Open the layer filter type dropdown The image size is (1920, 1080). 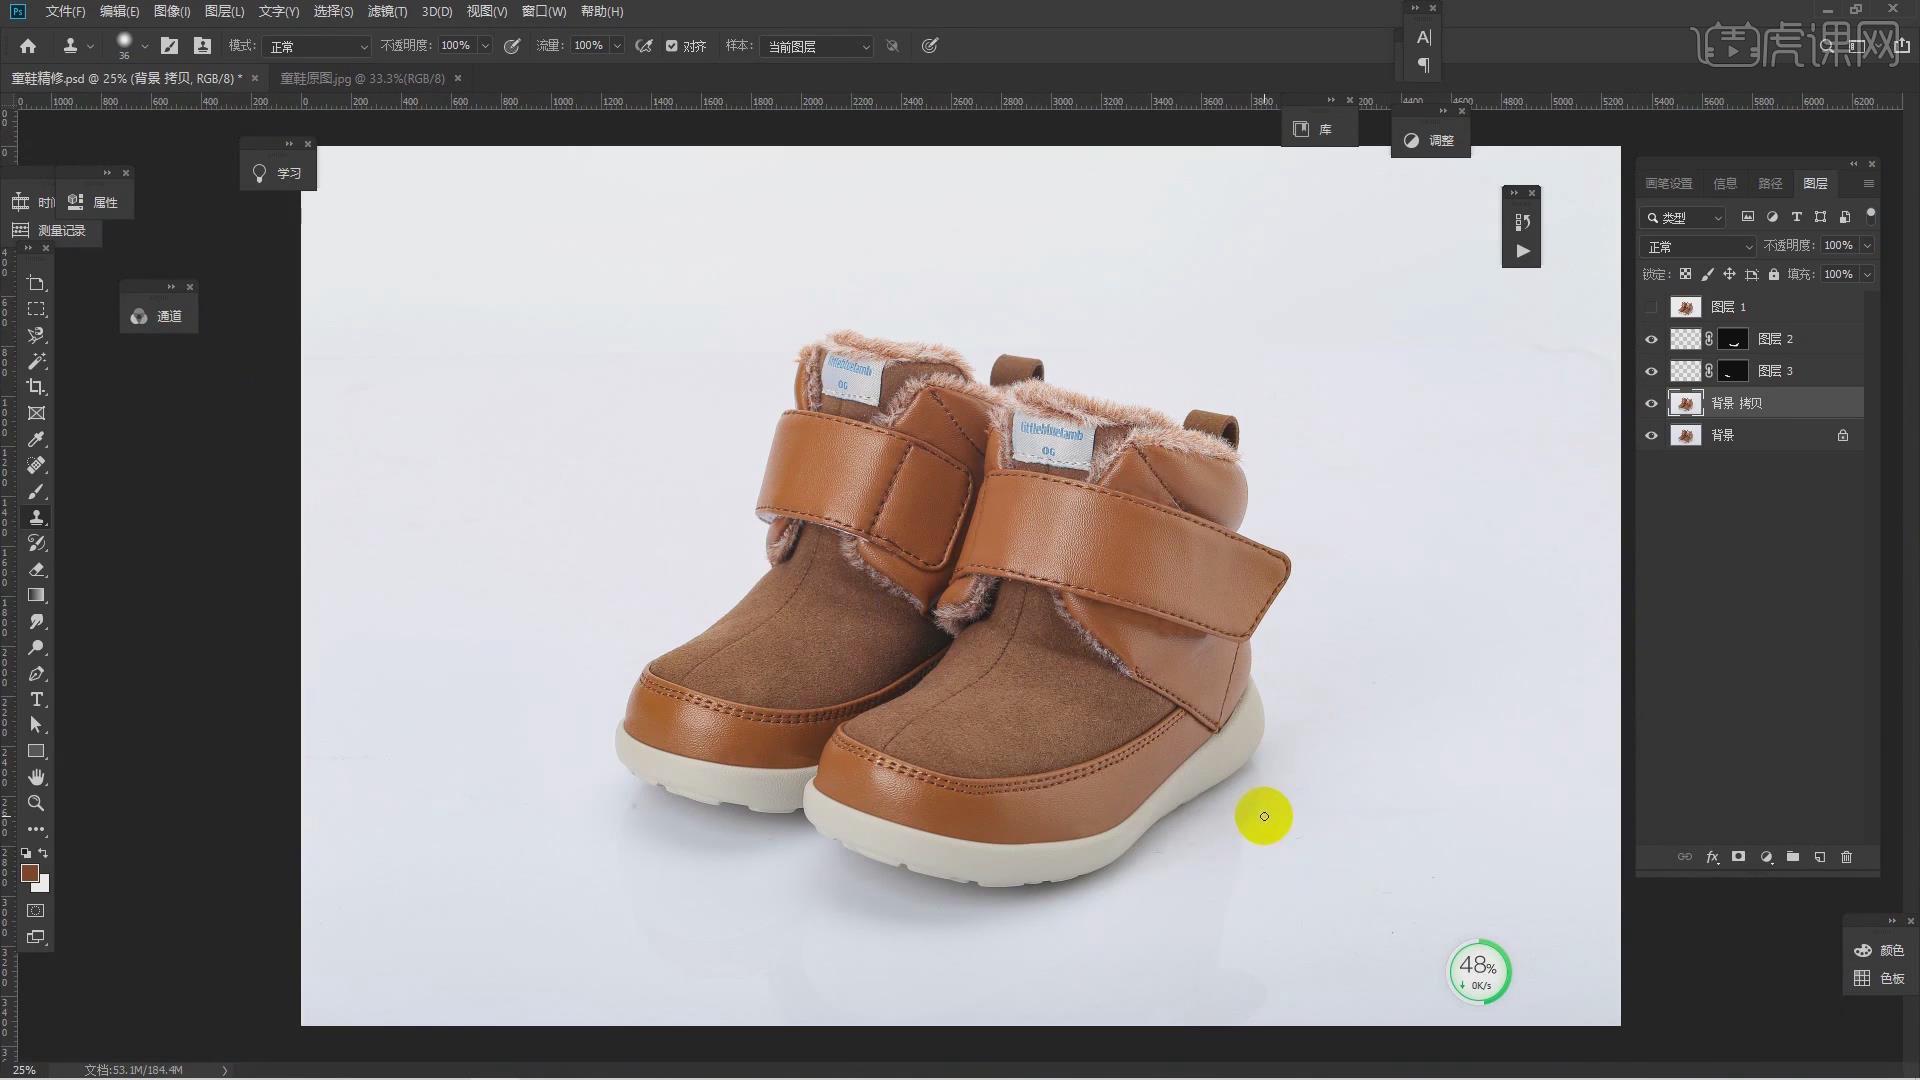point(1683,217)
